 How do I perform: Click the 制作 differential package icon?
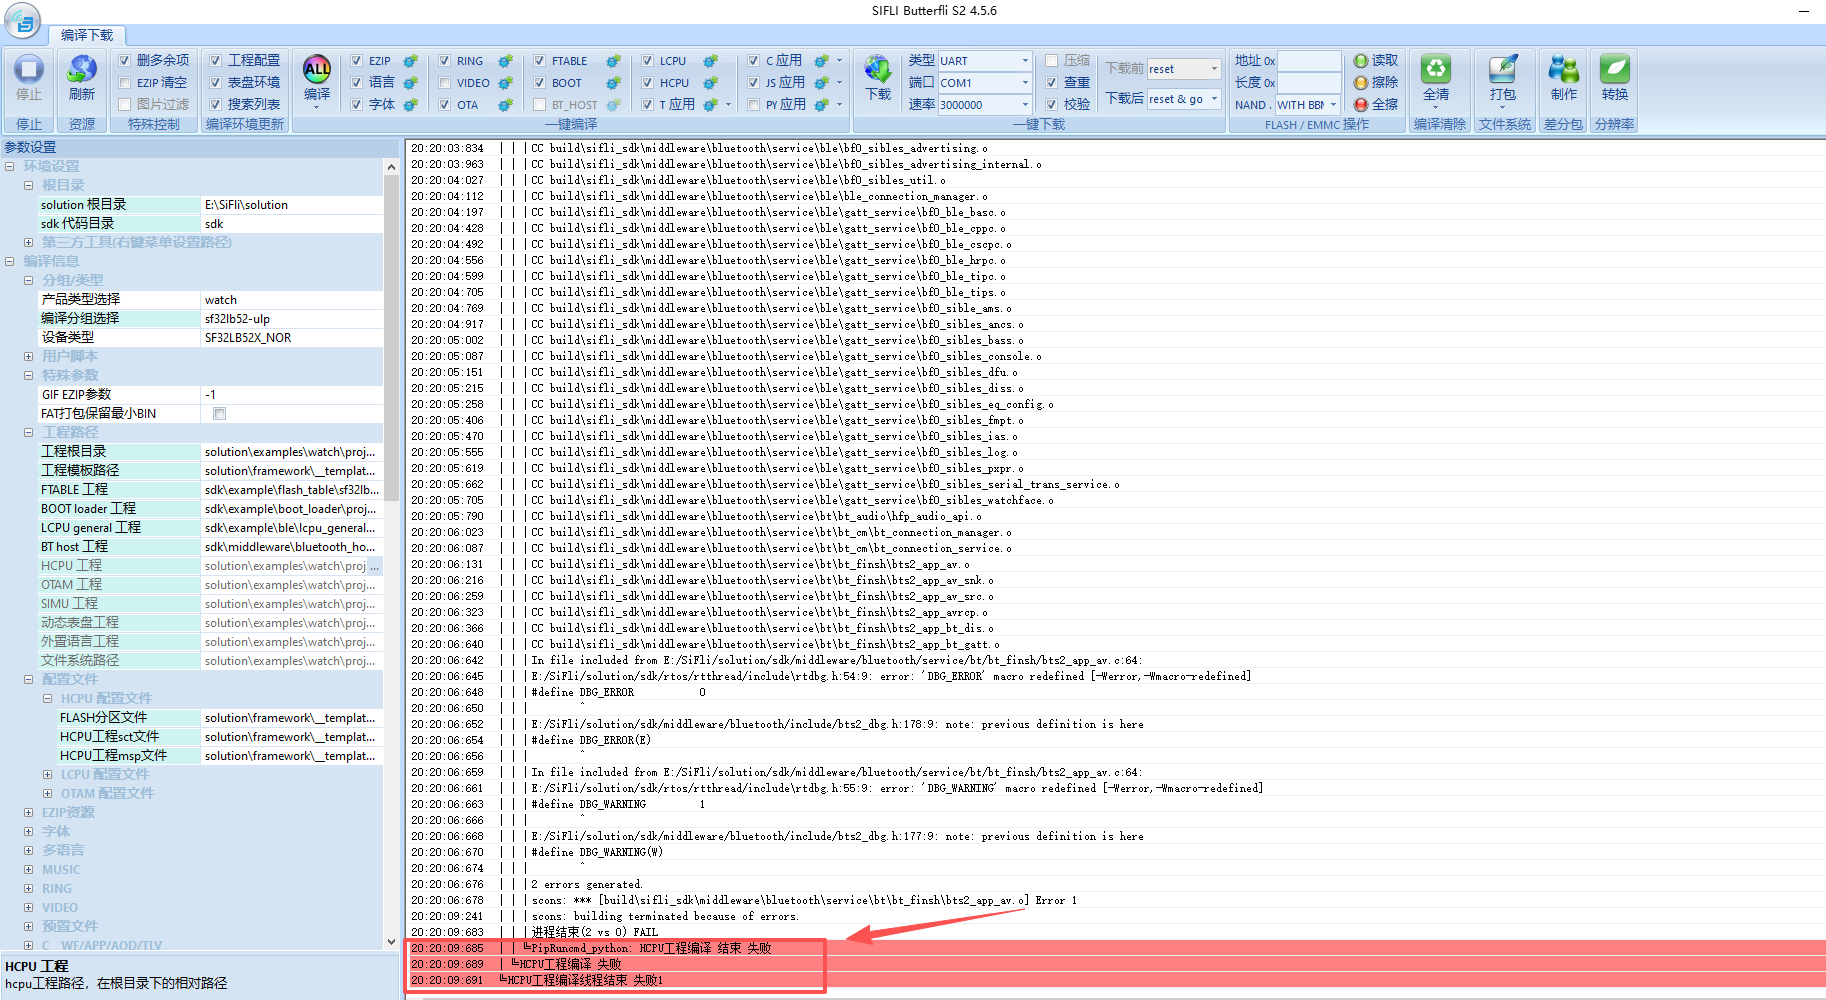pos(1563,70)
